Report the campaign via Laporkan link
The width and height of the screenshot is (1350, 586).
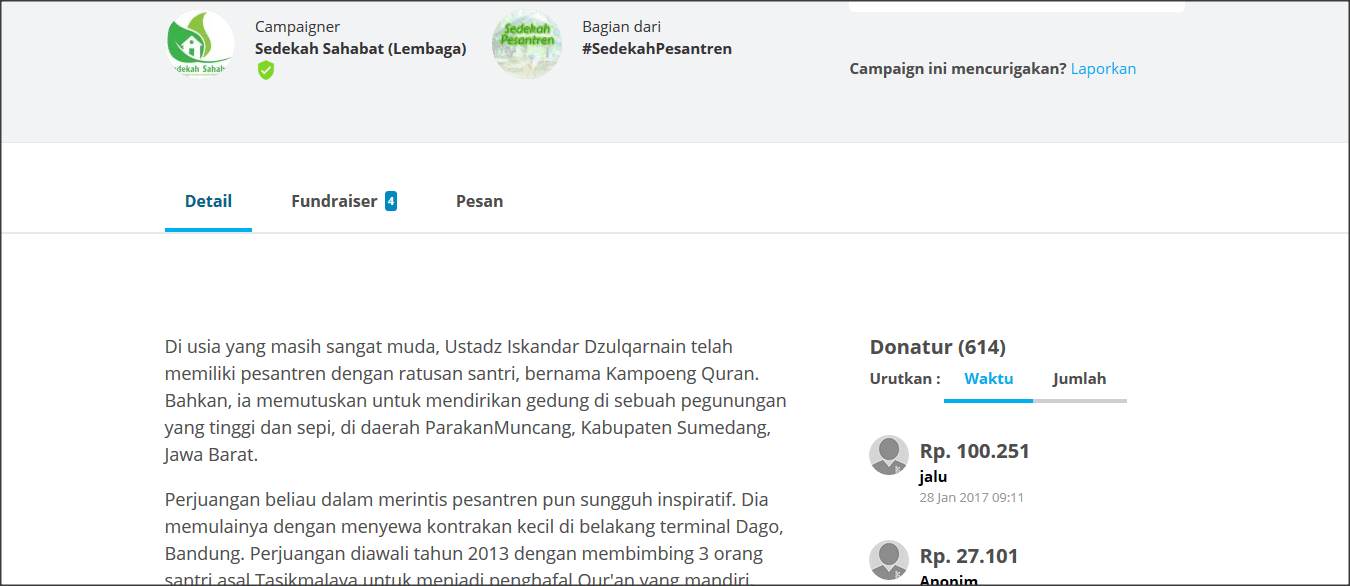(1103, 69)
